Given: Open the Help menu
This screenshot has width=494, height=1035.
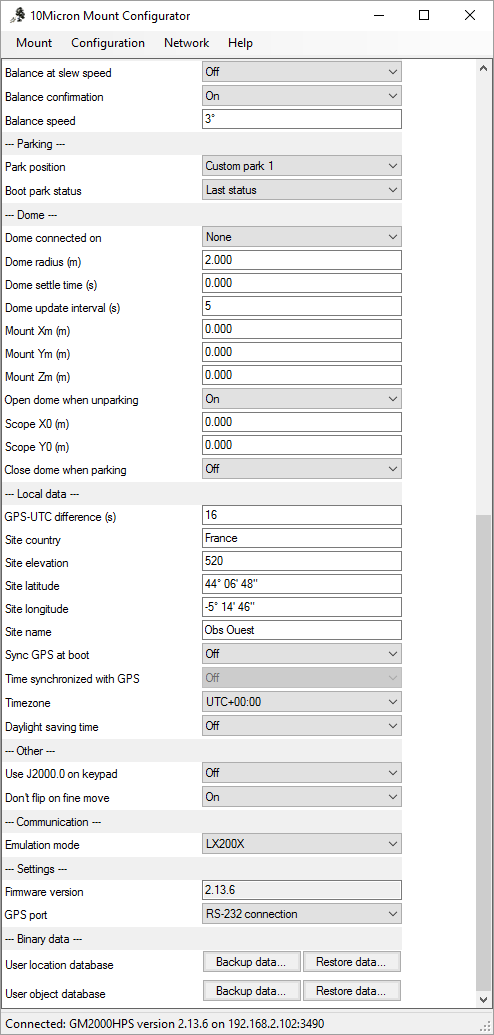Looking at the screenshot, I should pyautogui.click(x=240, y=43).
